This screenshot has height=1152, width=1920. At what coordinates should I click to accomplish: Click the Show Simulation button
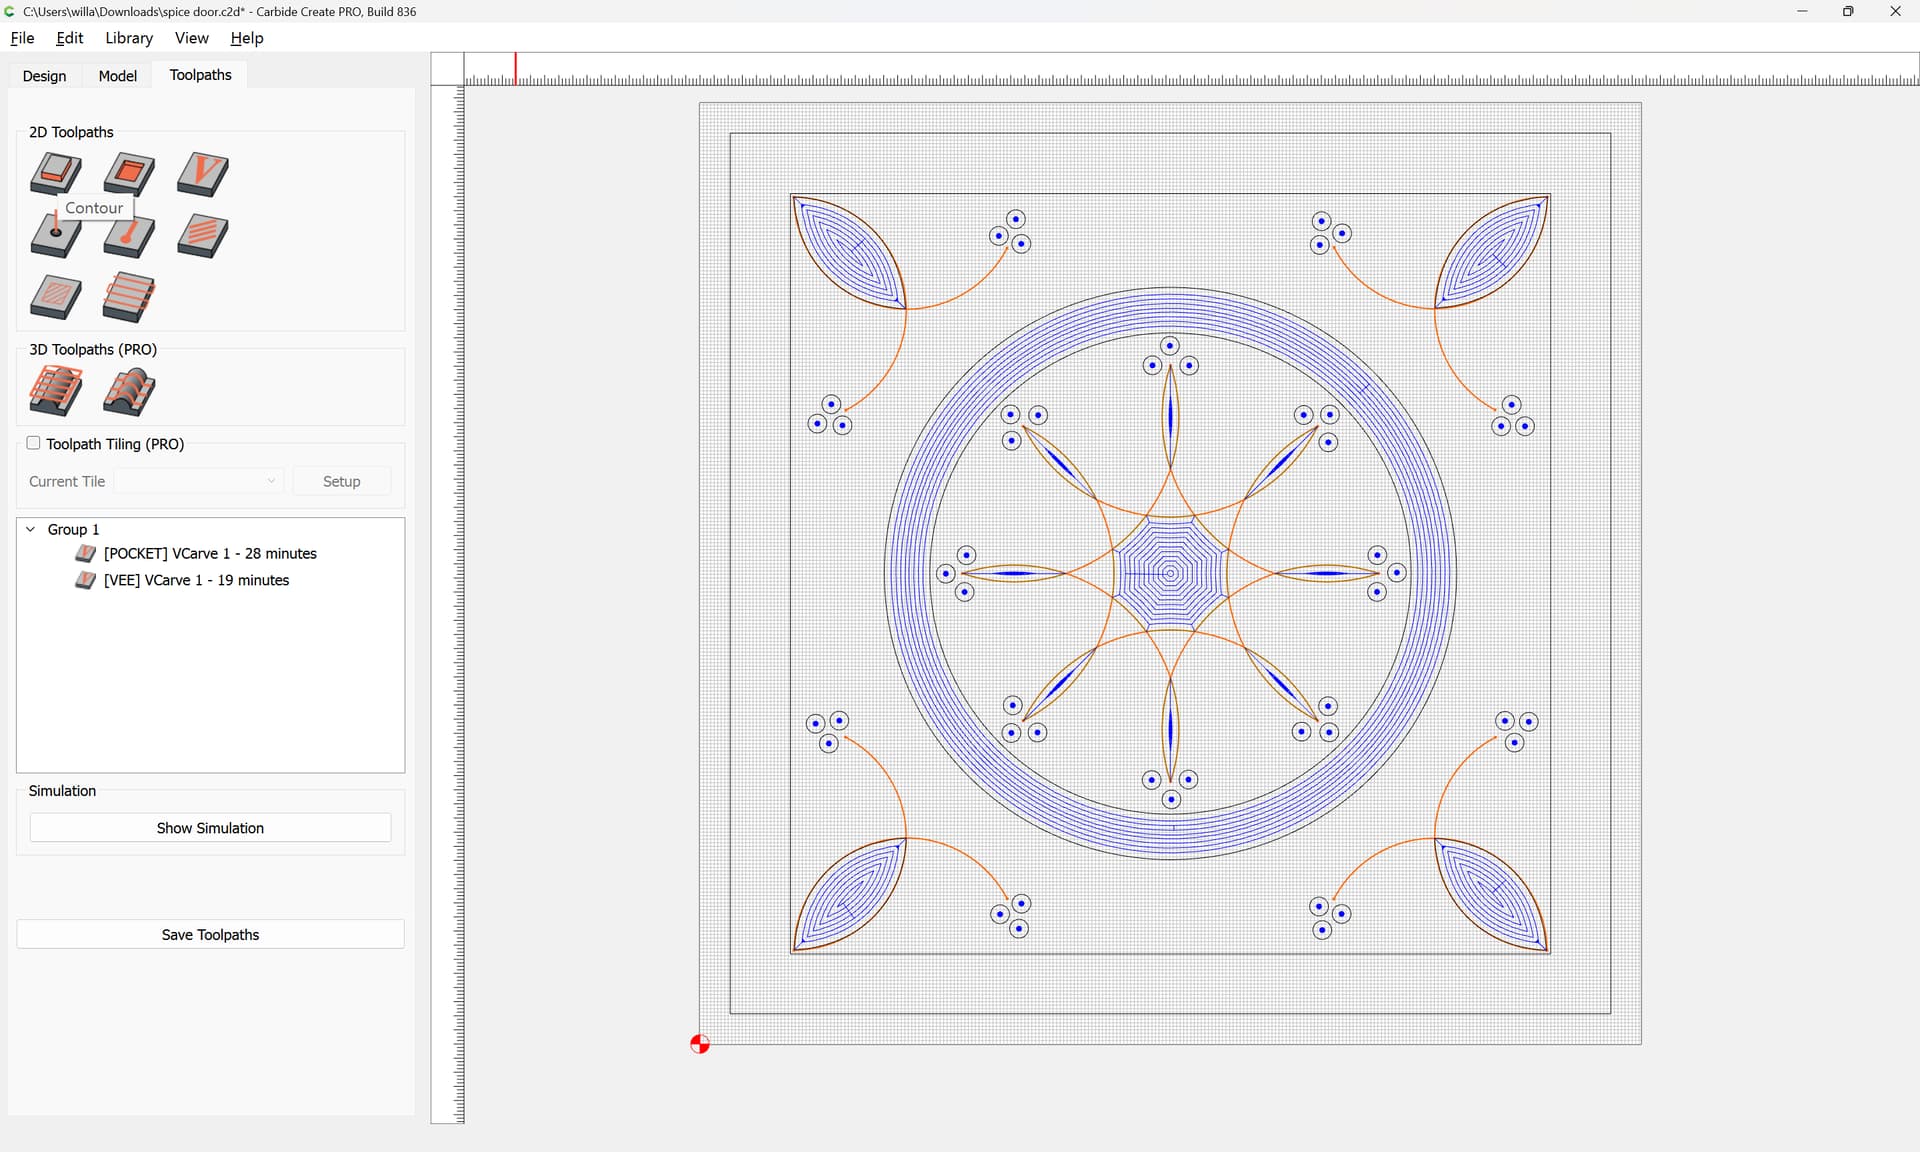point(210,828)
